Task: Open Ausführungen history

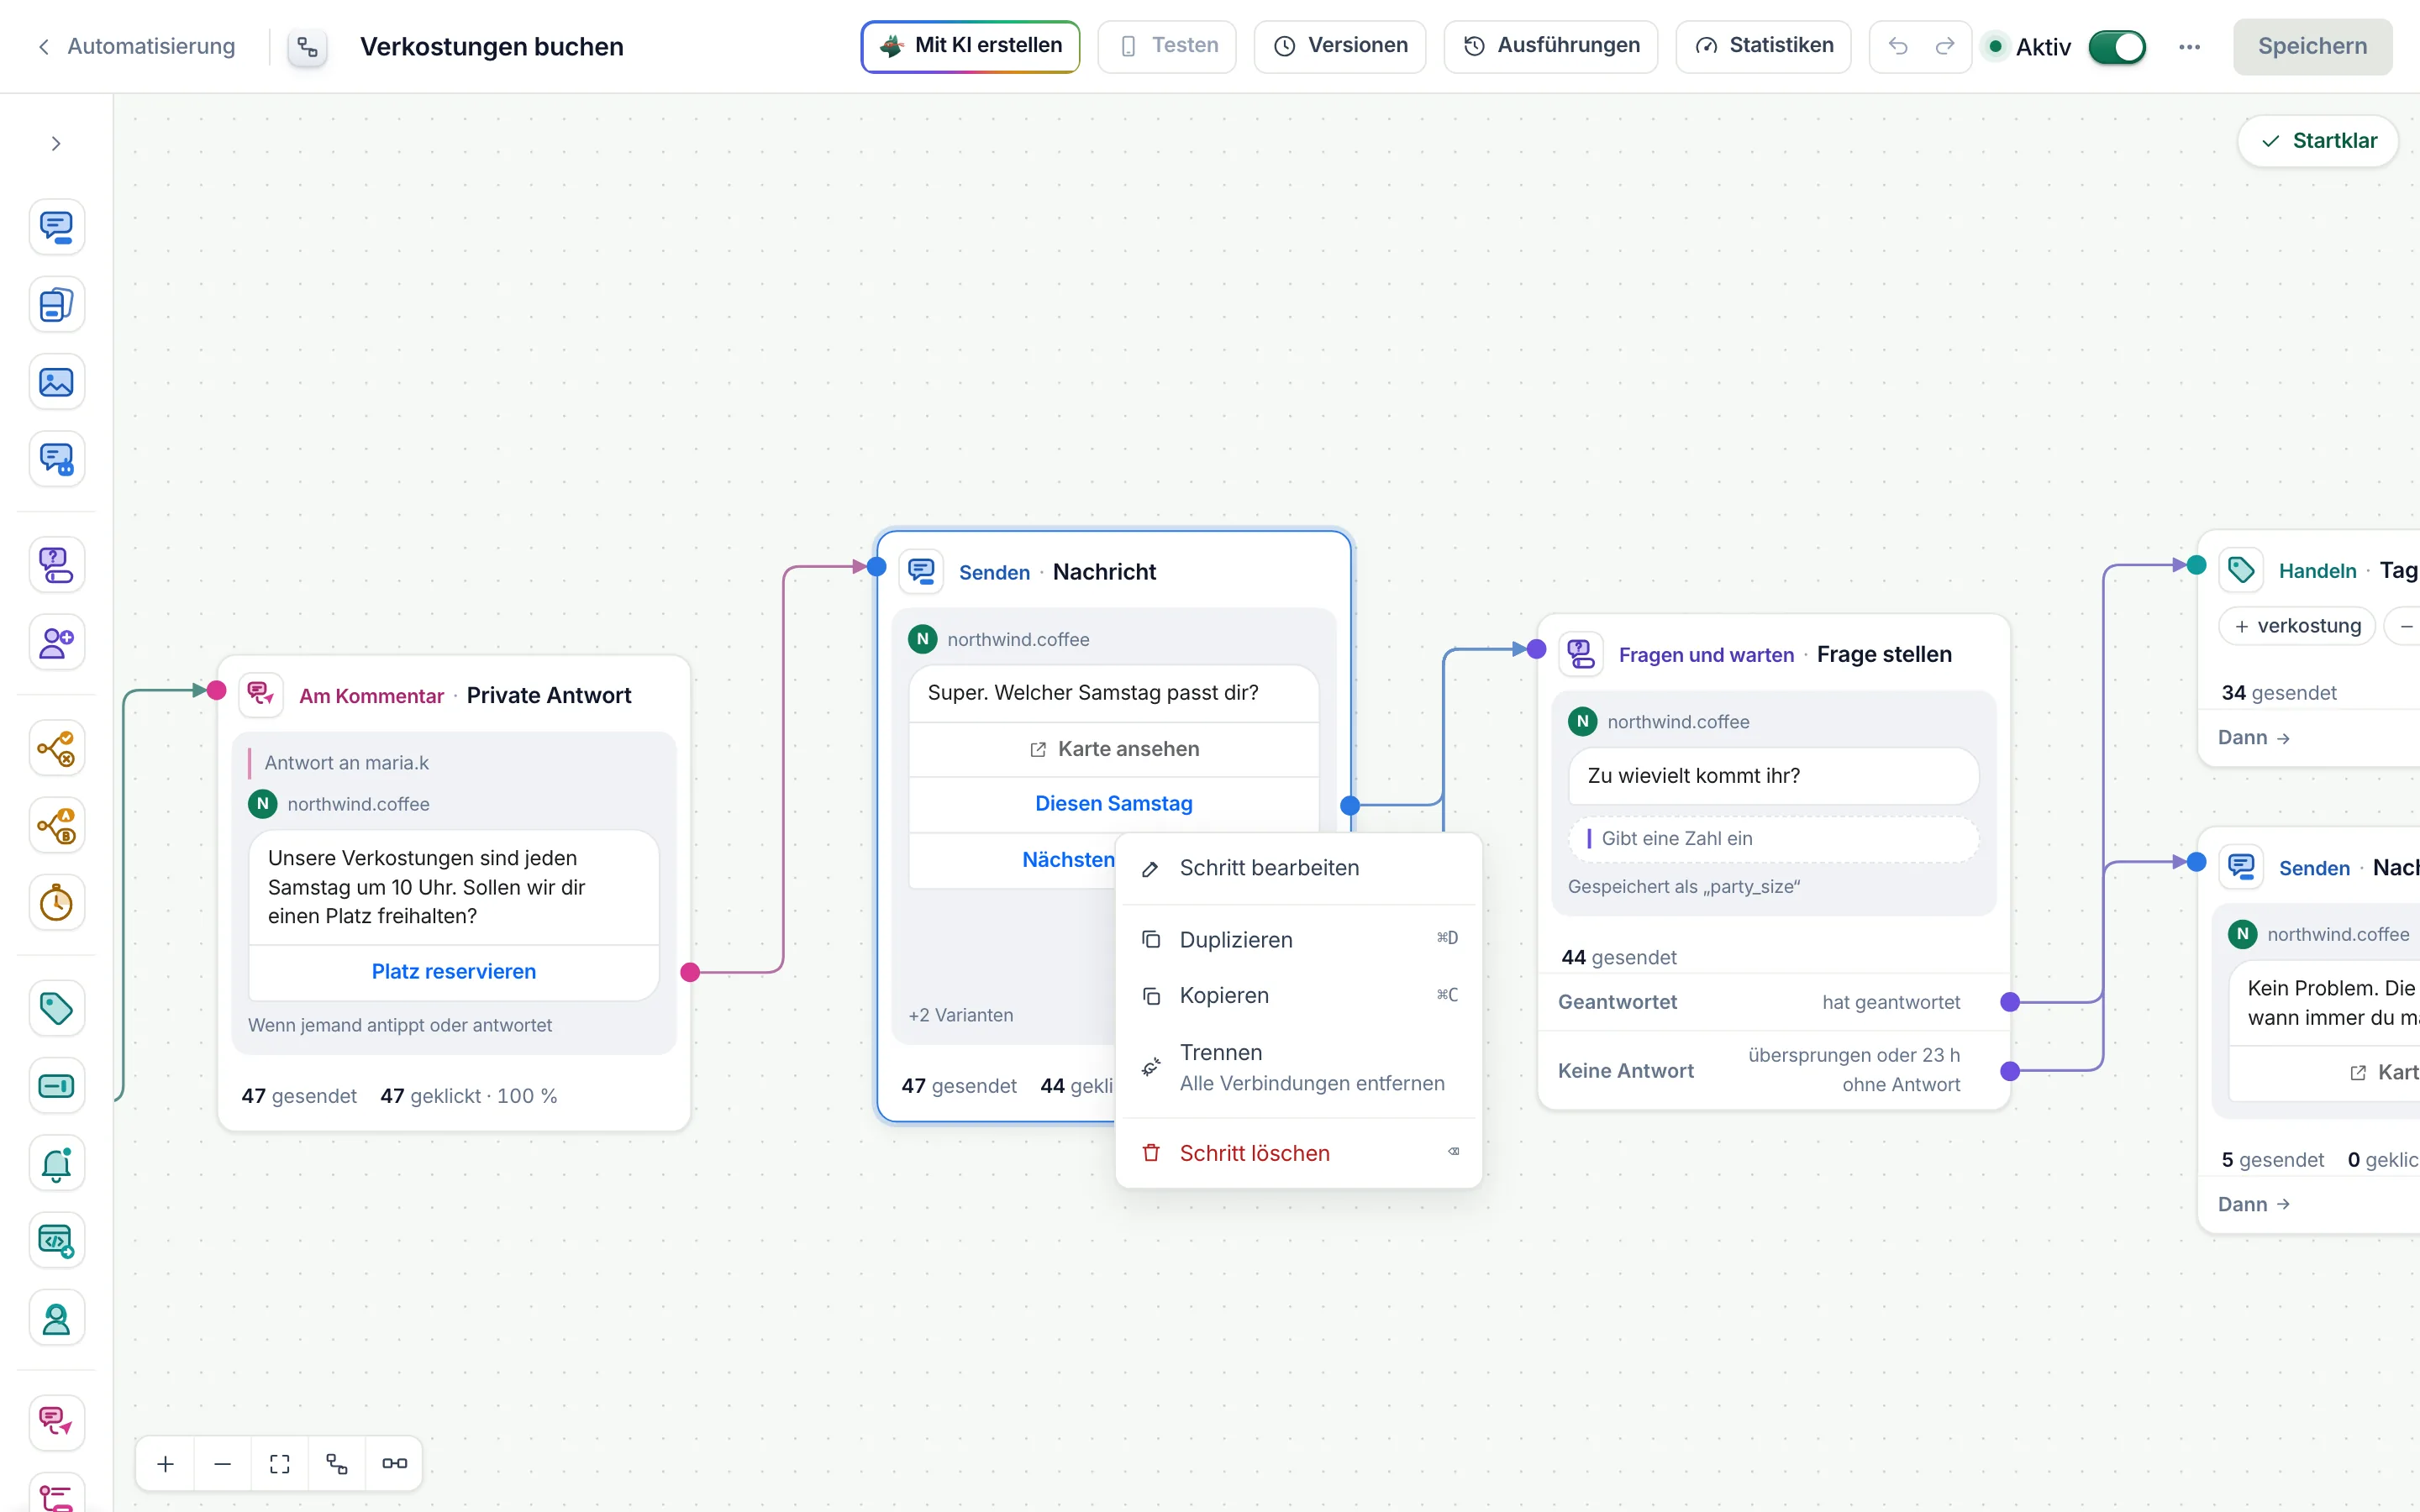Action: (x=1551, y=46)
